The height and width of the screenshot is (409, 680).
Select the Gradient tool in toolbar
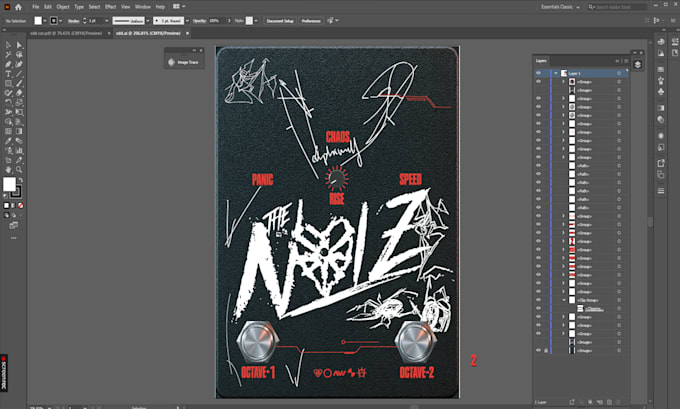19,131
